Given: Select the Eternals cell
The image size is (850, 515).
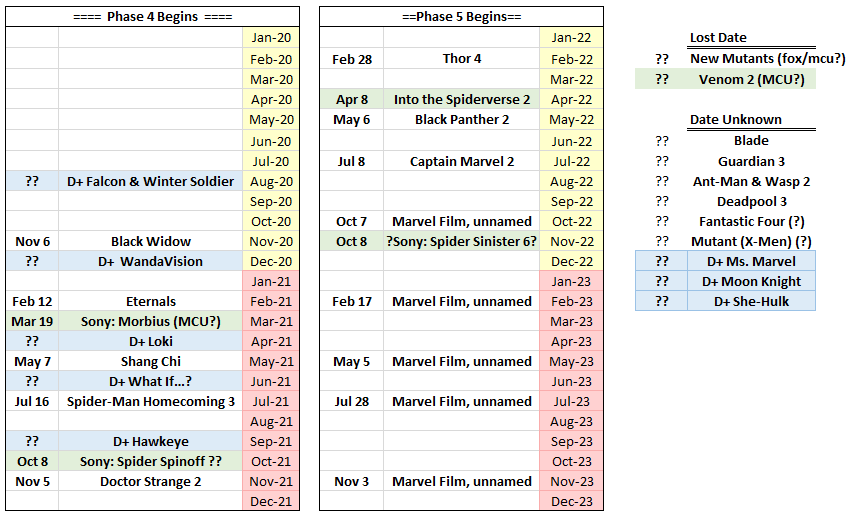Looking at the screenshot, I should coord(150,301).
